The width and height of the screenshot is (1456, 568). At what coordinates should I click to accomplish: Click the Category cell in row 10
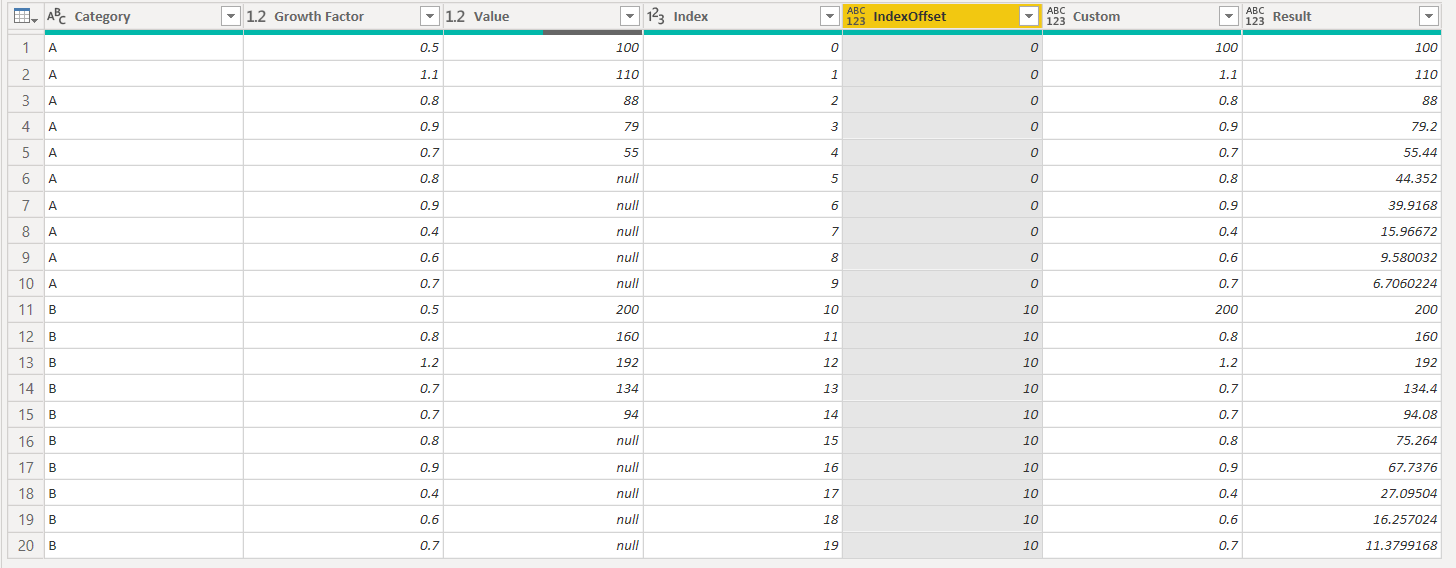pyautogui.click(x=144, y=283)
